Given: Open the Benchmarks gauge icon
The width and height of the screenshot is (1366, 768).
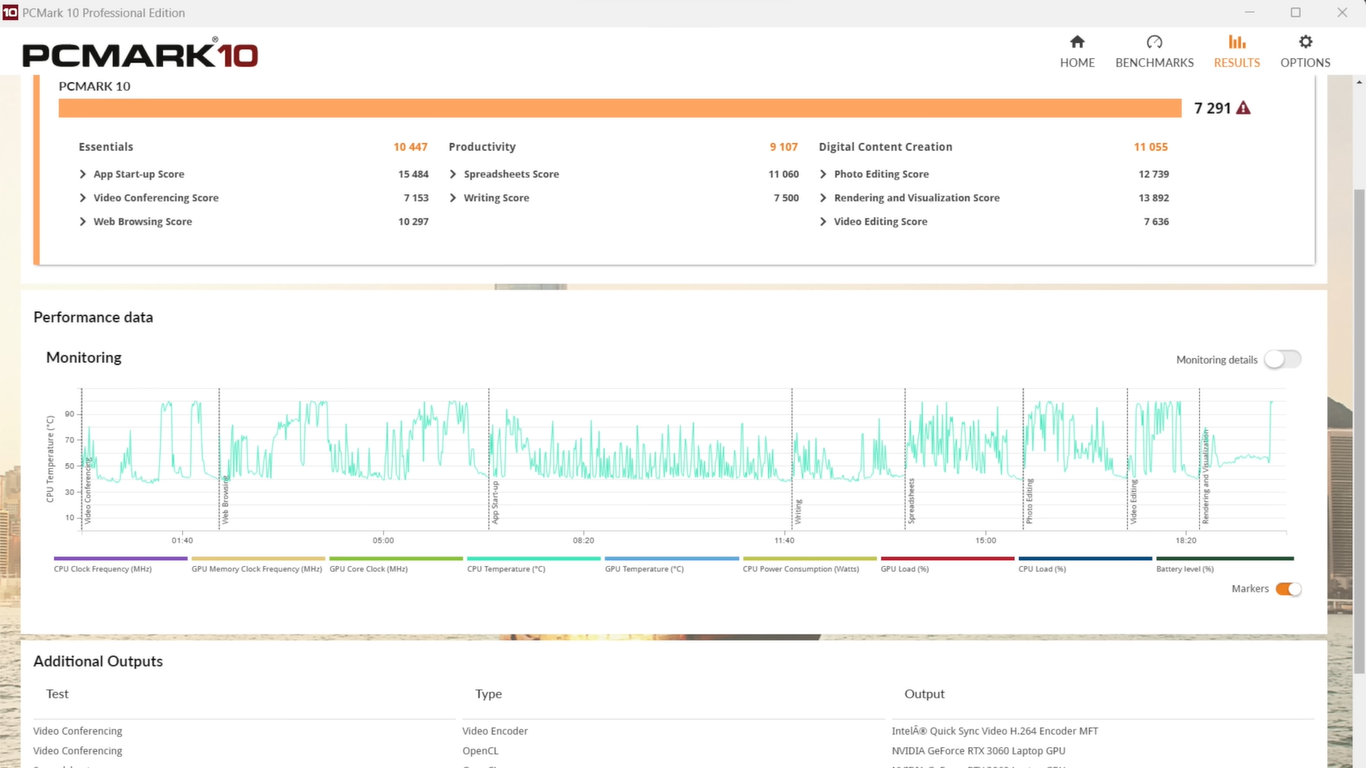Looking at the screenshot, I should point(1154,42).
